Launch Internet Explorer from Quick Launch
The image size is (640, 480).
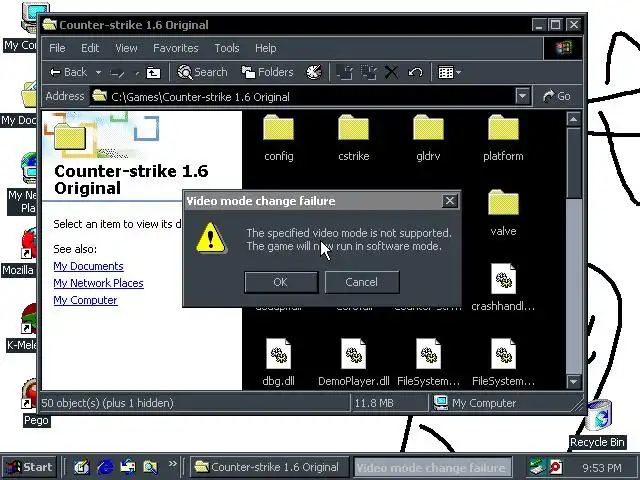pos(106,467)
